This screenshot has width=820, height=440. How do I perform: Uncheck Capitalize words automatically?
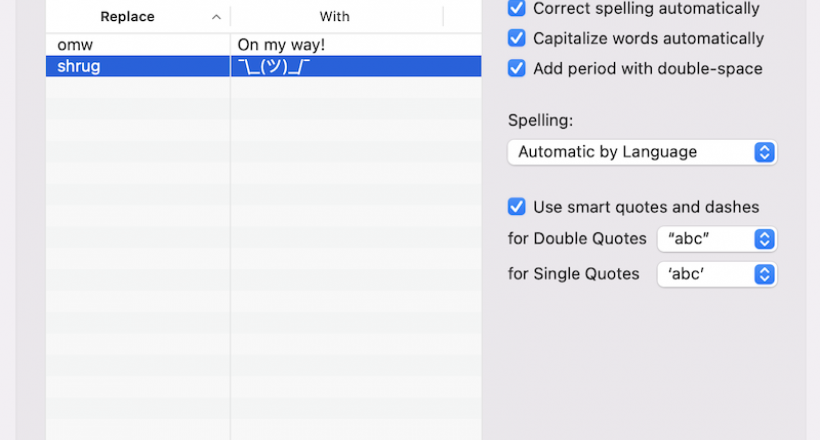[x=517, y=39]
